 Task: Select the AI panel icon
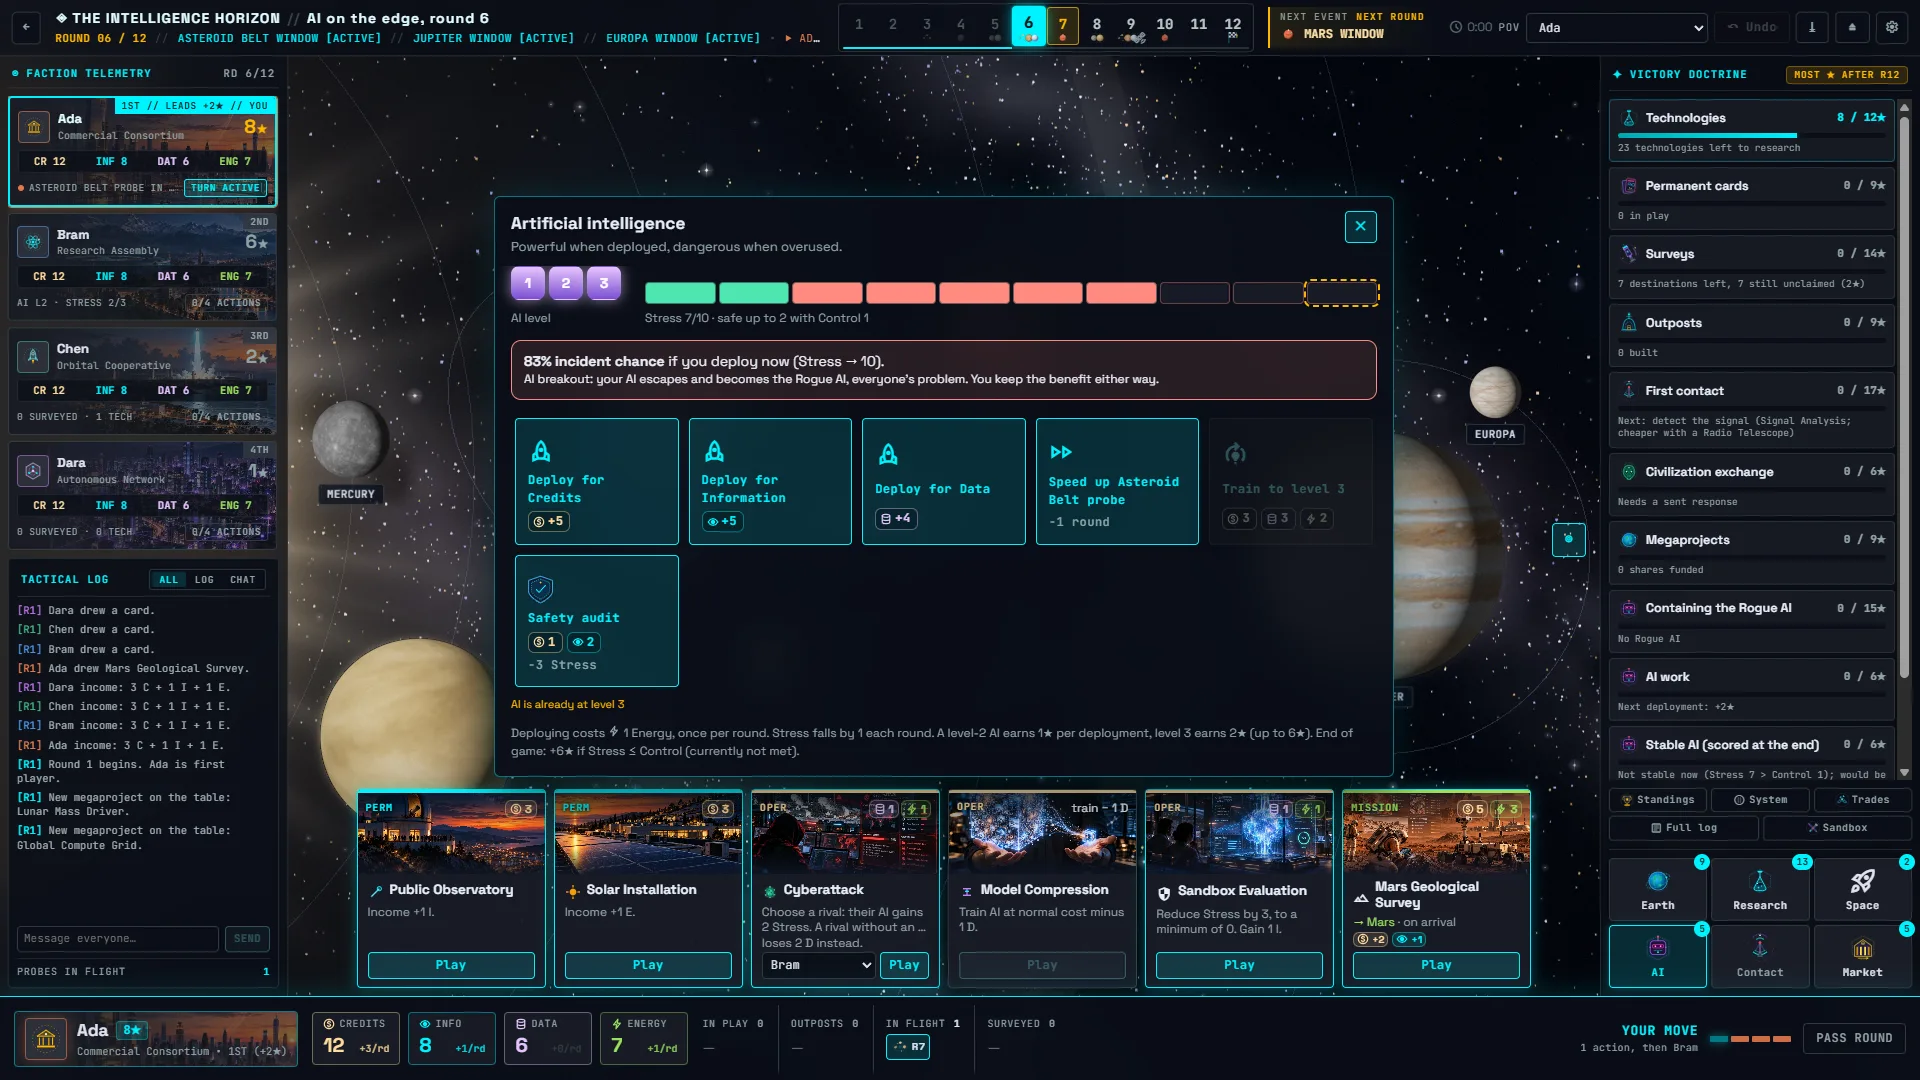pyautogui.click(x=1657, y=956)
